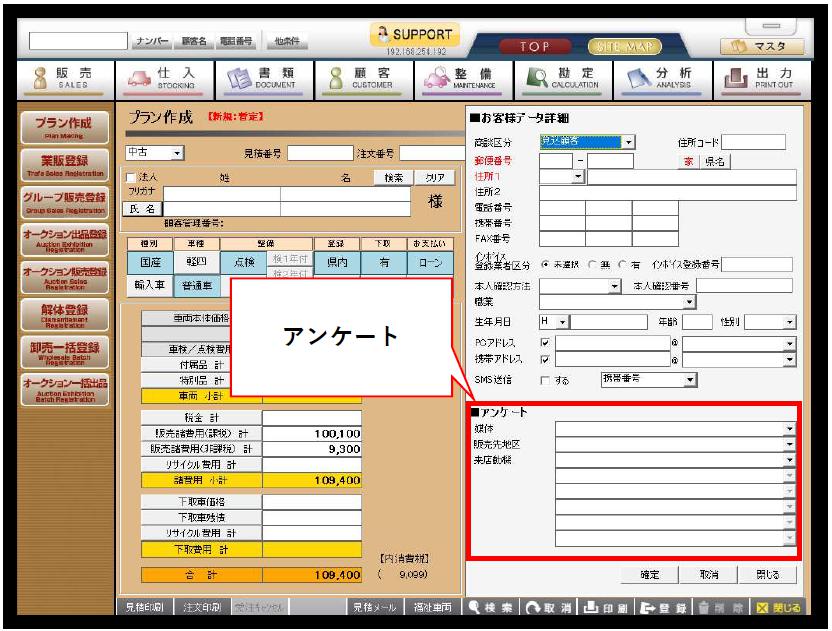The width and height of the screenshot is (832, 631).
Task: Open グループ販売登録 in the sidebar
Action: (x=64, y=203)
